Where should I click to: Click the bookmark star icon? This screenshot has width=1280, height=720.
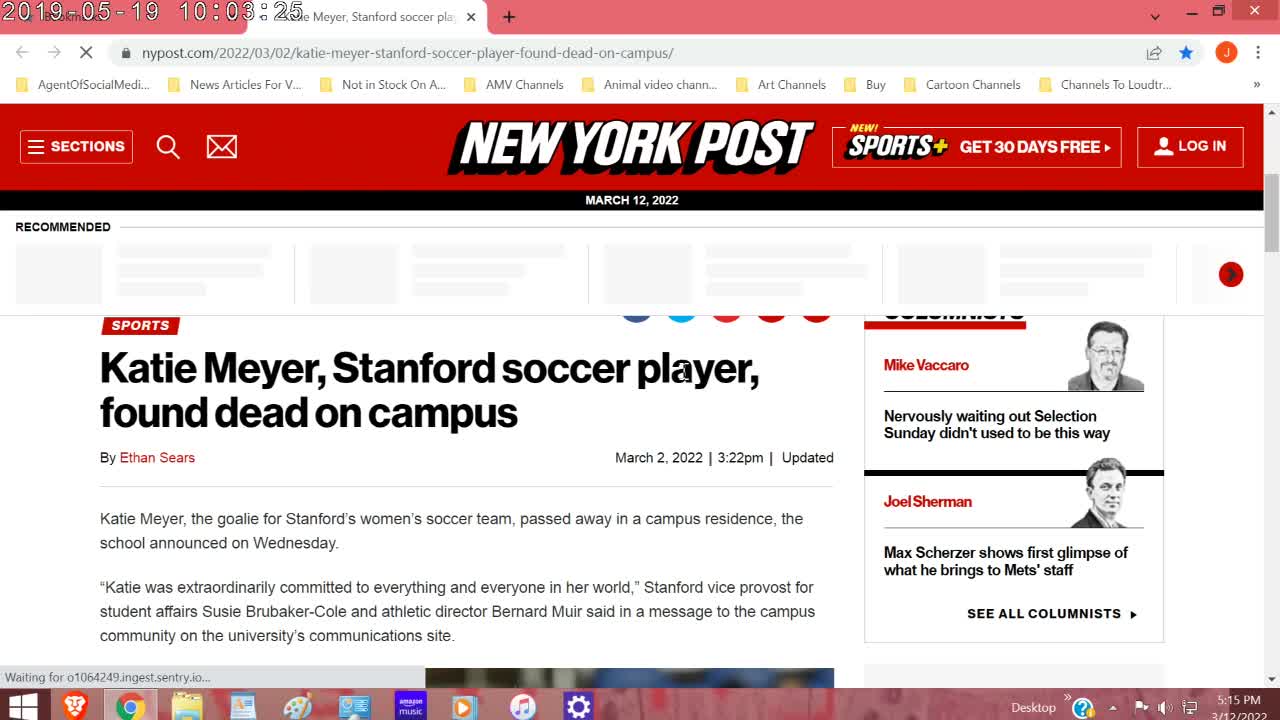(x=1186, y=52)
